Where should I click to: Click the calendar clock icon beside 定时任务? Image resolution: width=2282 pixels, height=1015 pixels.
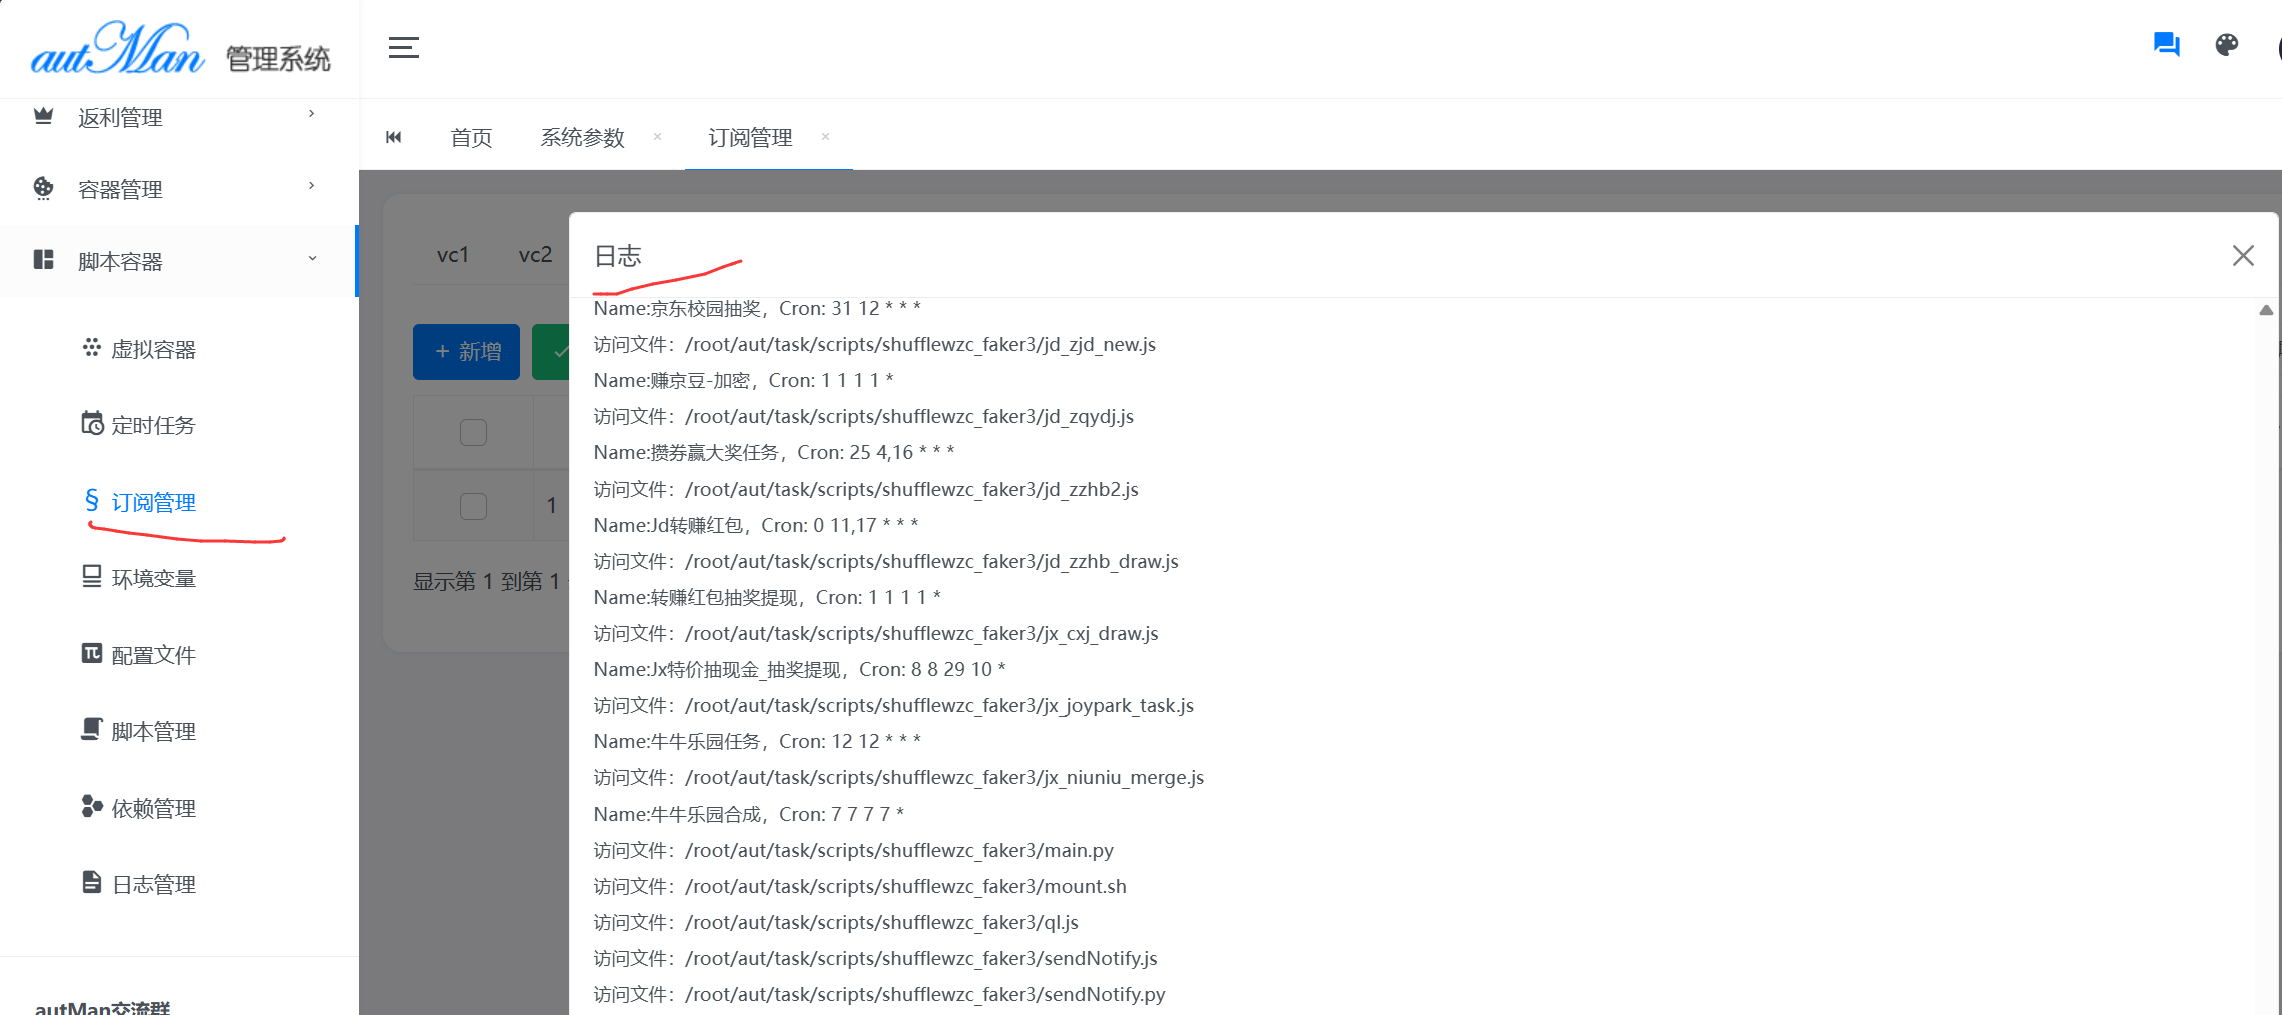pos(92,423)
